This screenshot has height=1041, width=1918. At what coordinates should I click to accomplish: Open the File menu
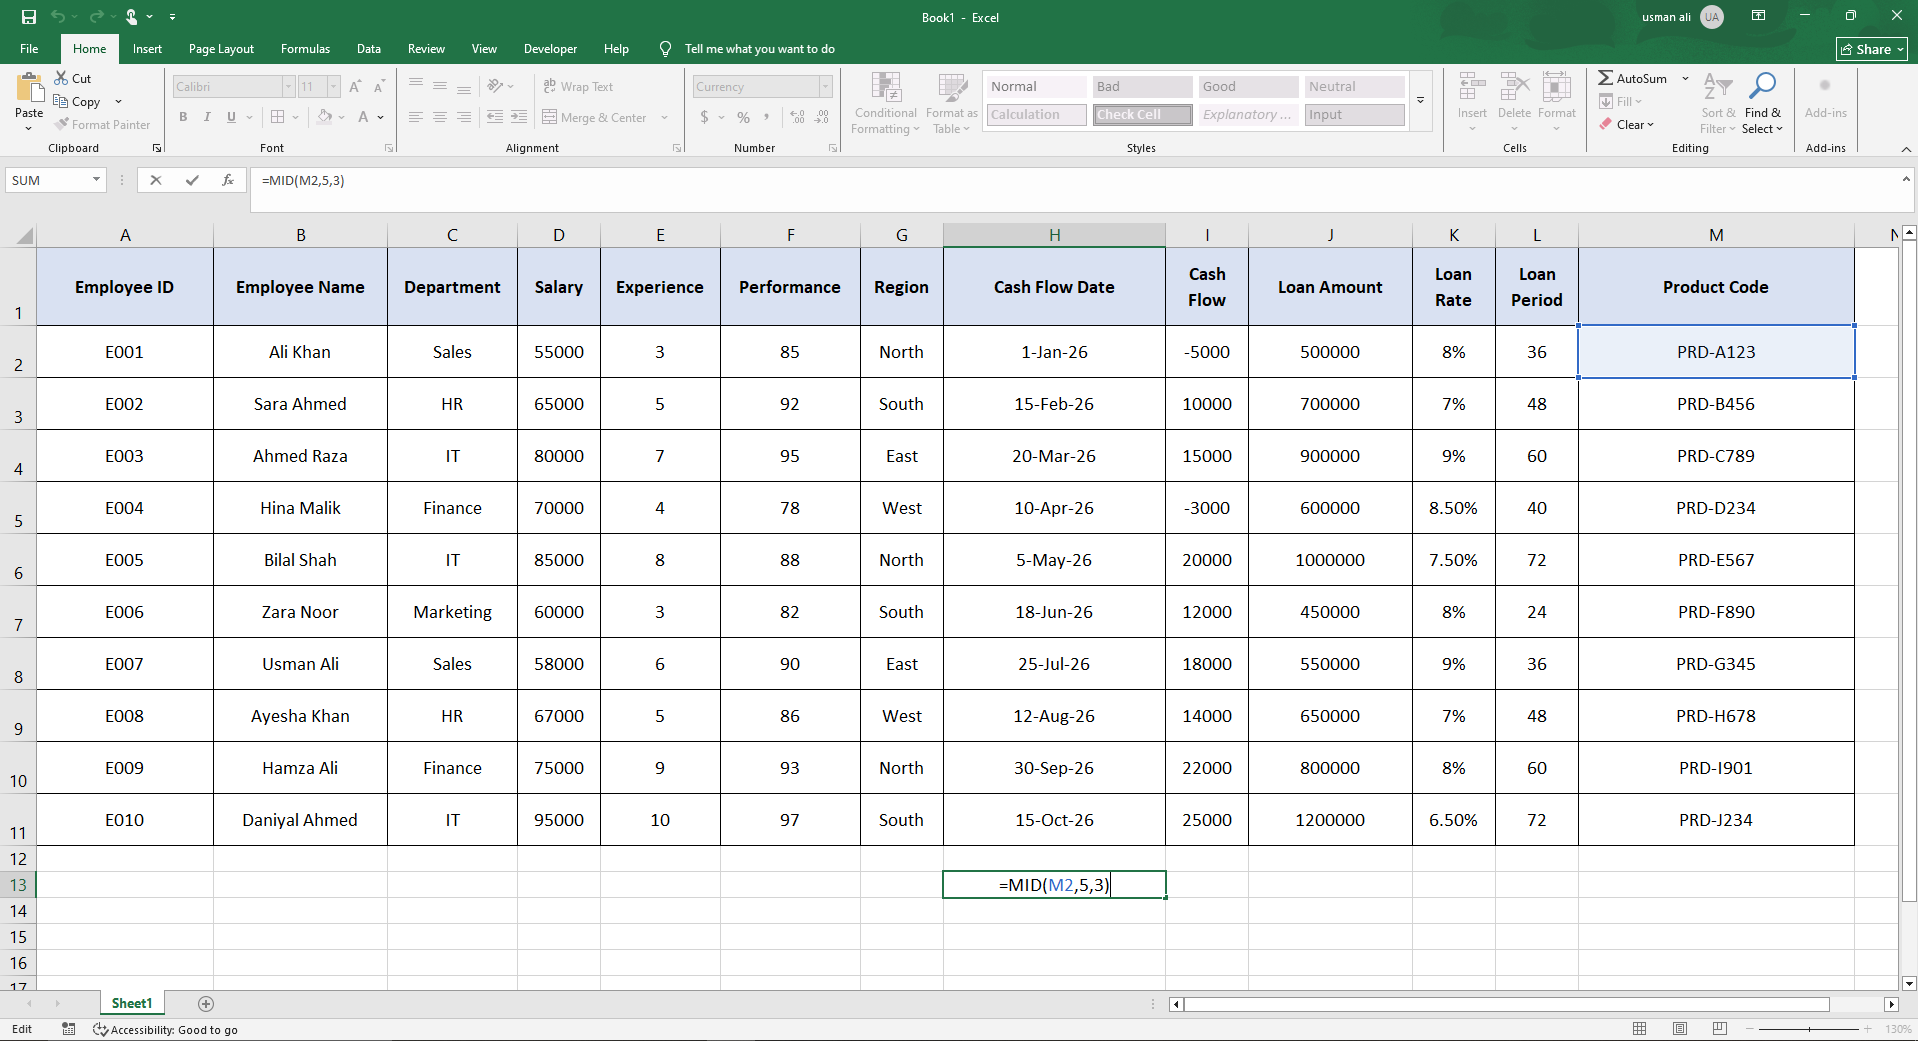click(29, 49)
